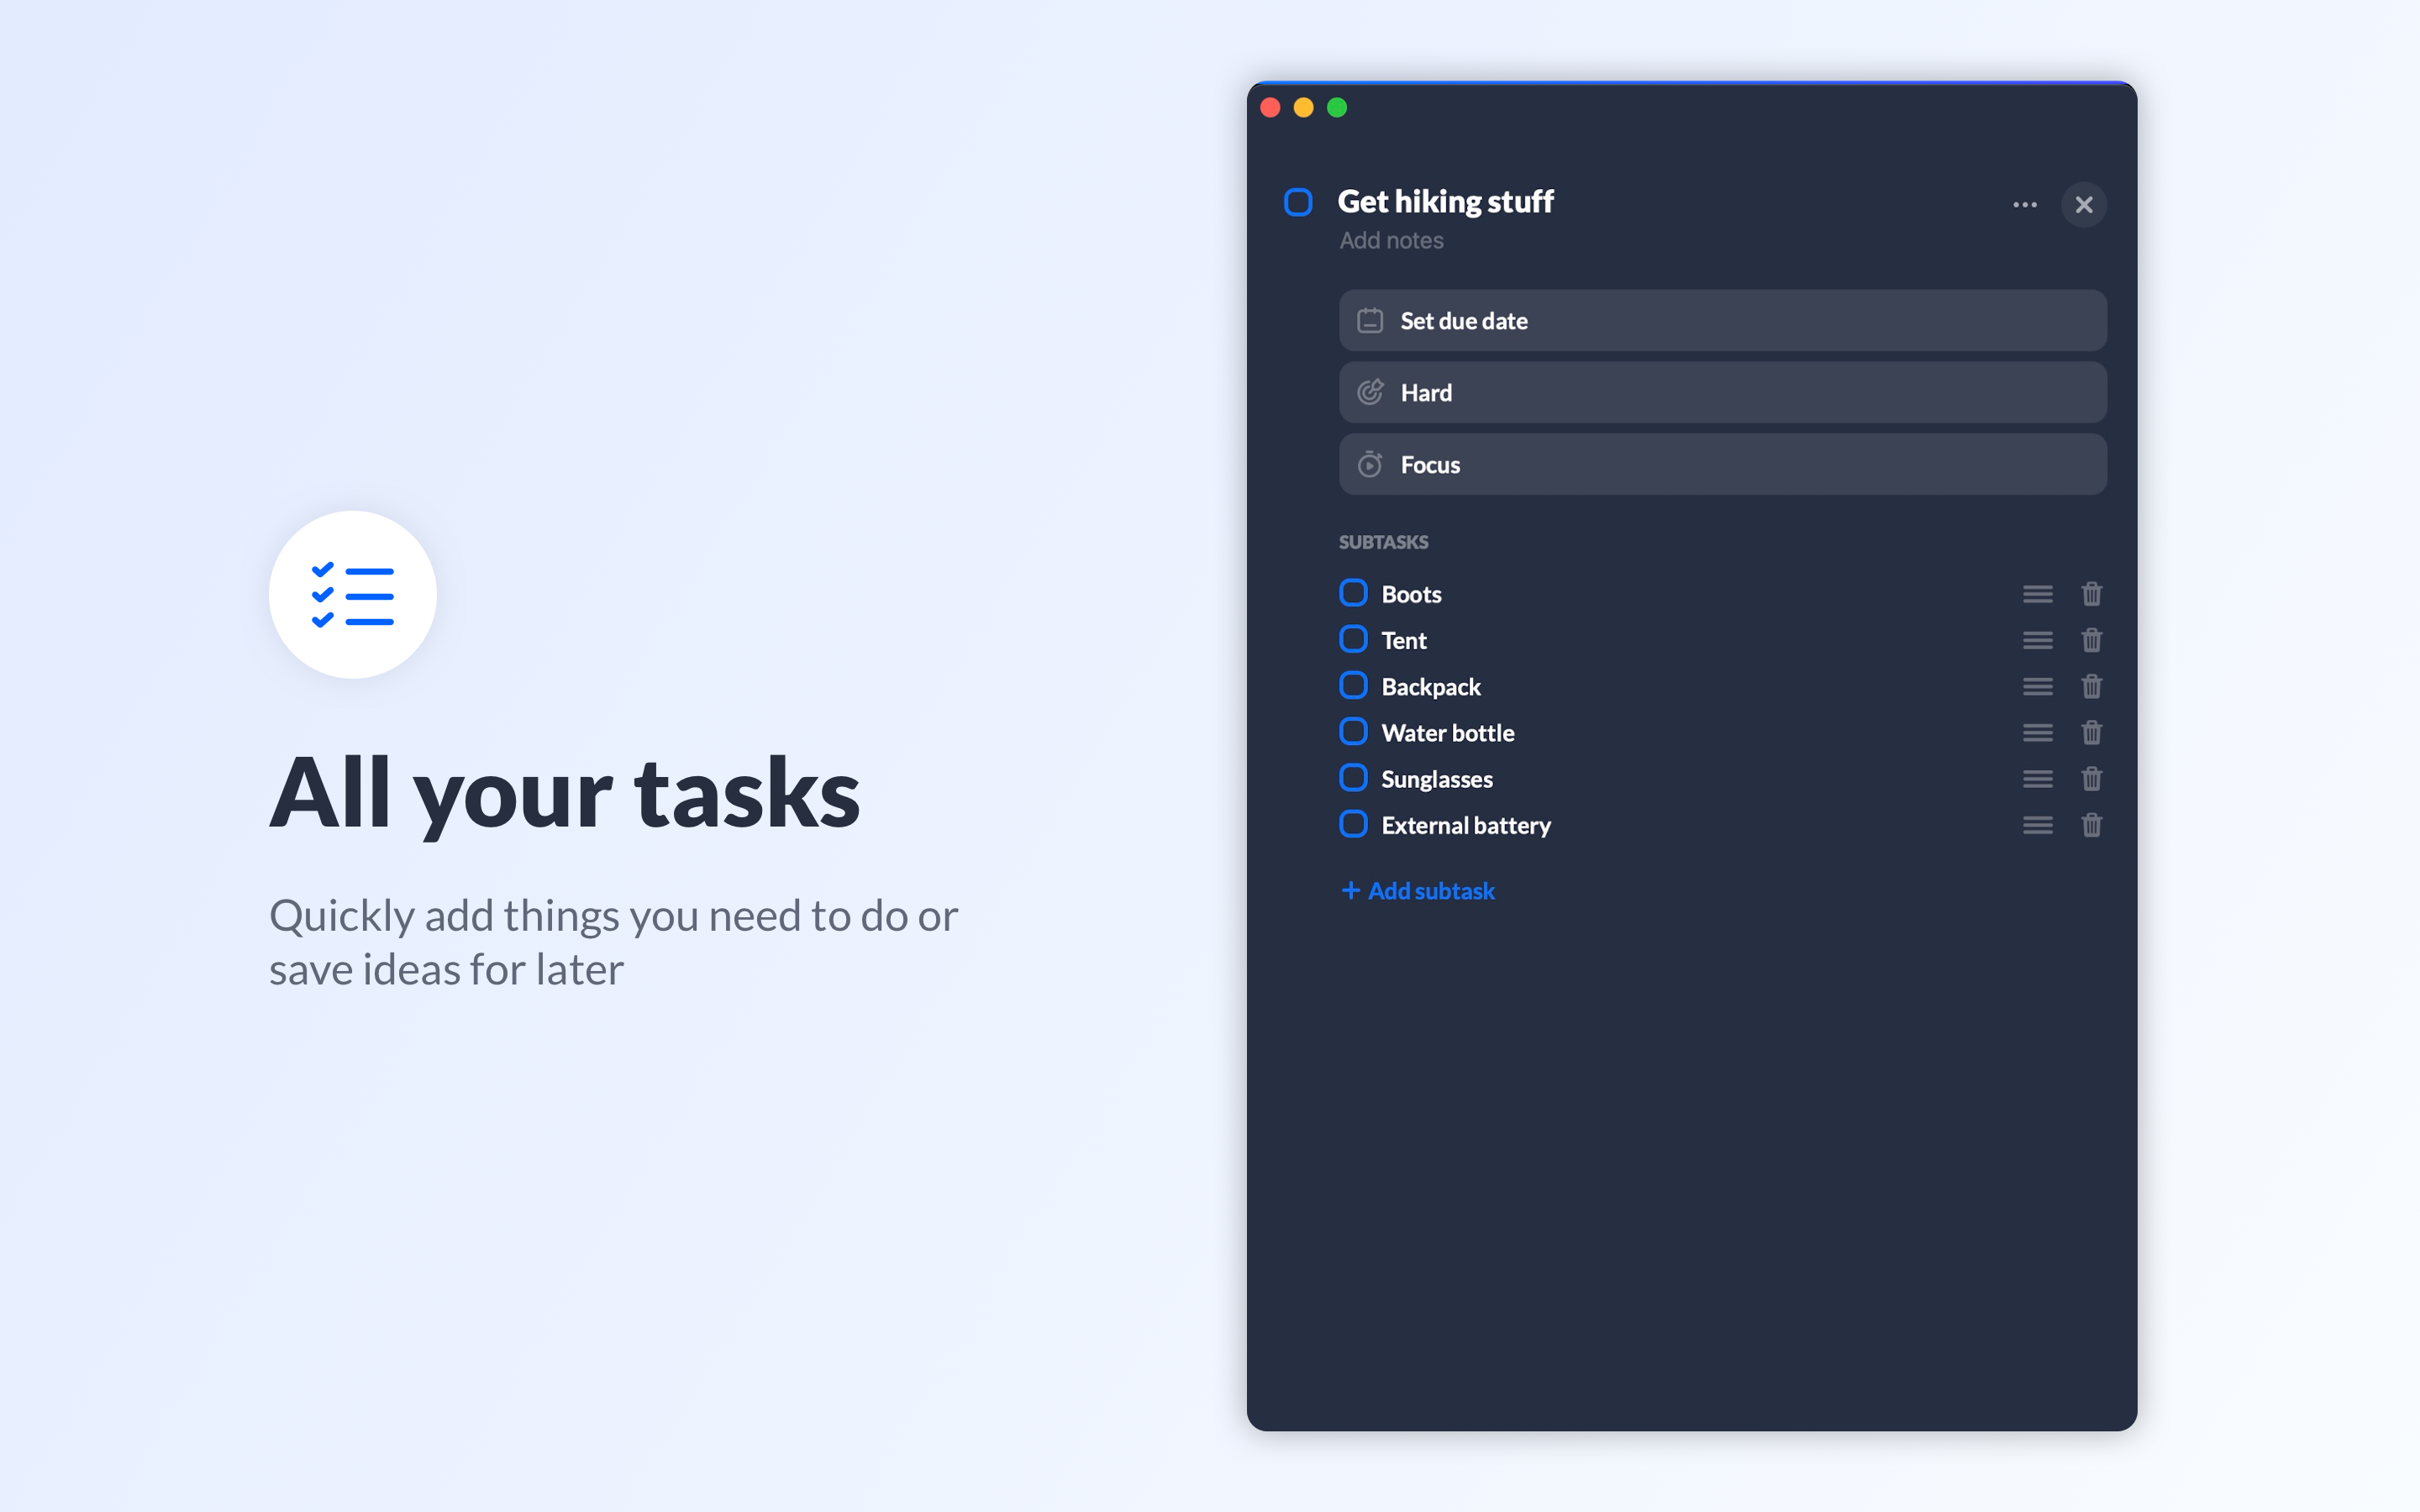Click the Get hiking stuff title text
Image resolution: width=2420 pixels, height=1512 pixels.
(1445, 202)
